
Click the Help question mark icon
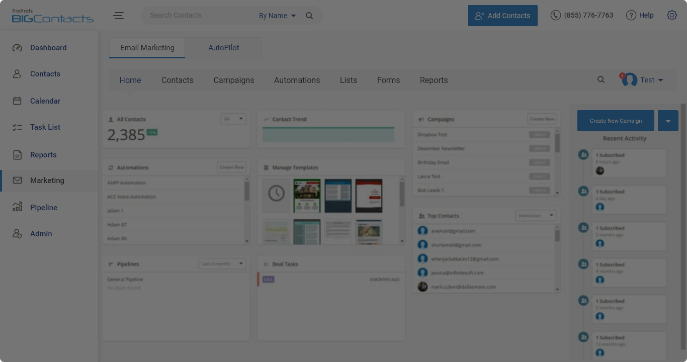coord(630,15)
